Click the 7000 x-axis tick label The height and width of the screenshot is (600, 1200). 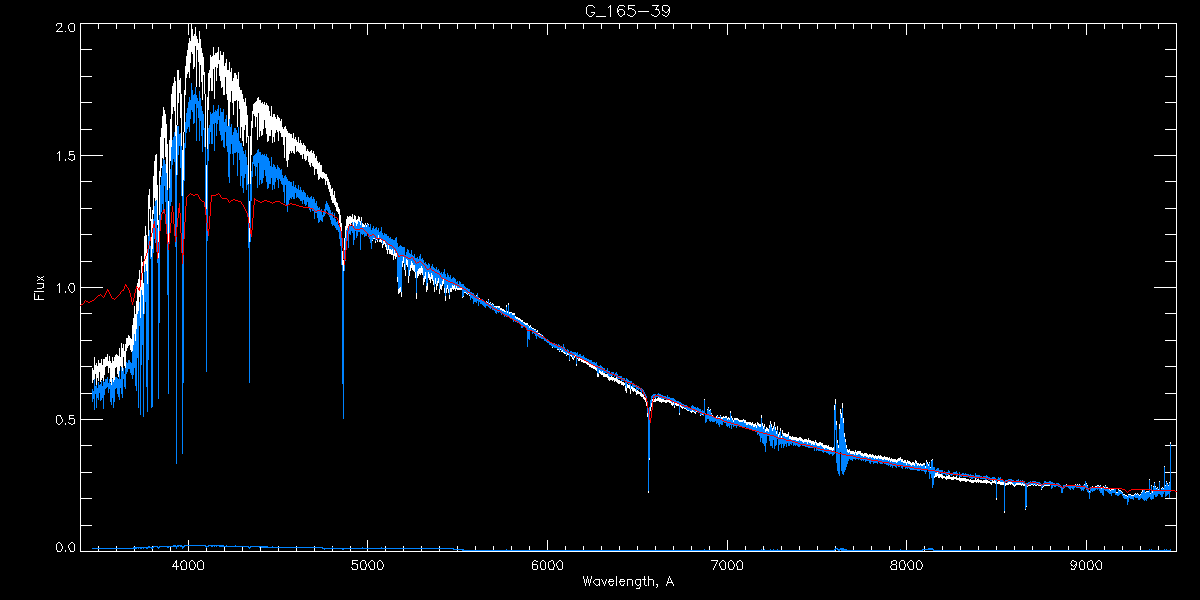[x=727, y=564]
